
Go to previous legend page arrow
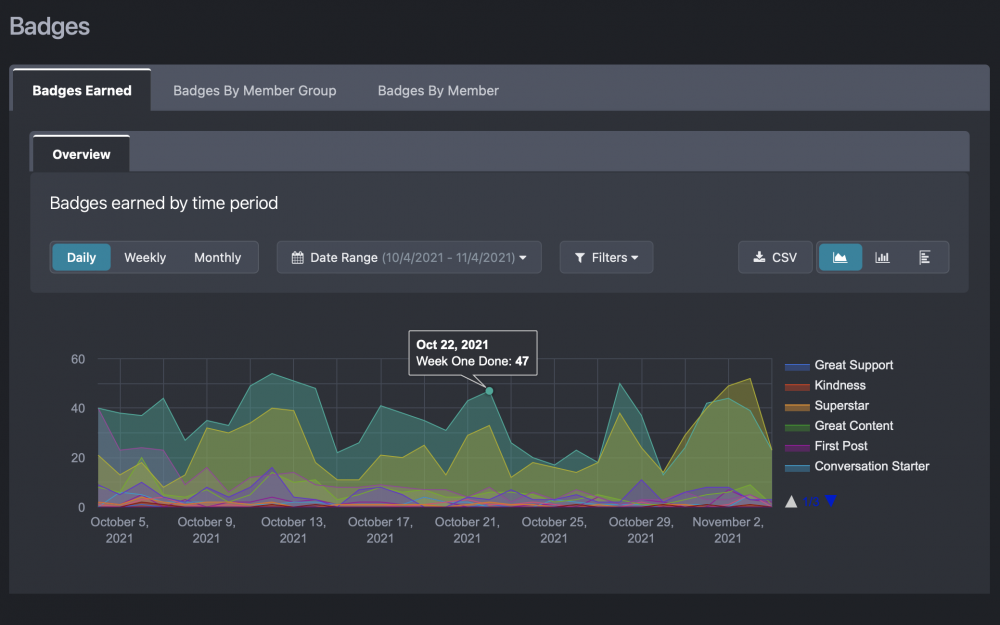pyautogui.click(x=792, y=501)
